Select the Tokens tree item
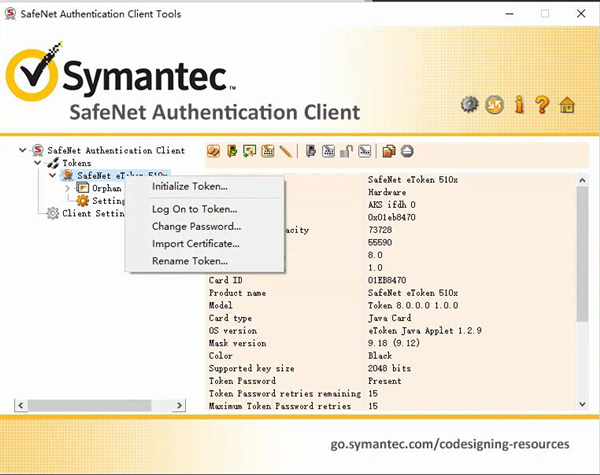 (77, 163)
